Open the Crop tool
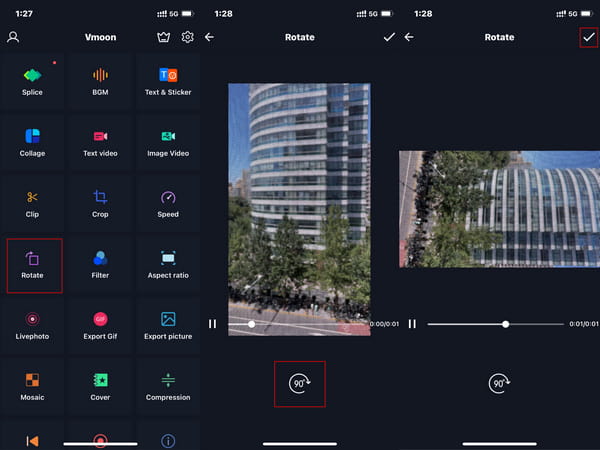This screenshot has height=450, width=600. coord(100,203)
